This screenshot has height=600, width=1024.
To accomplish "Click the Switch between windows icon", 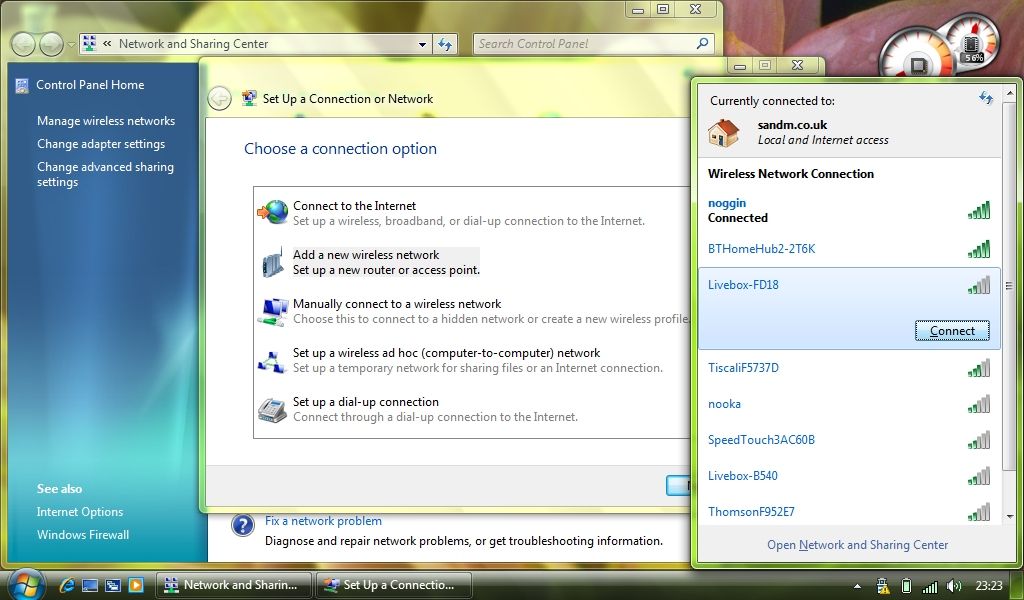I will click(113, 585).
